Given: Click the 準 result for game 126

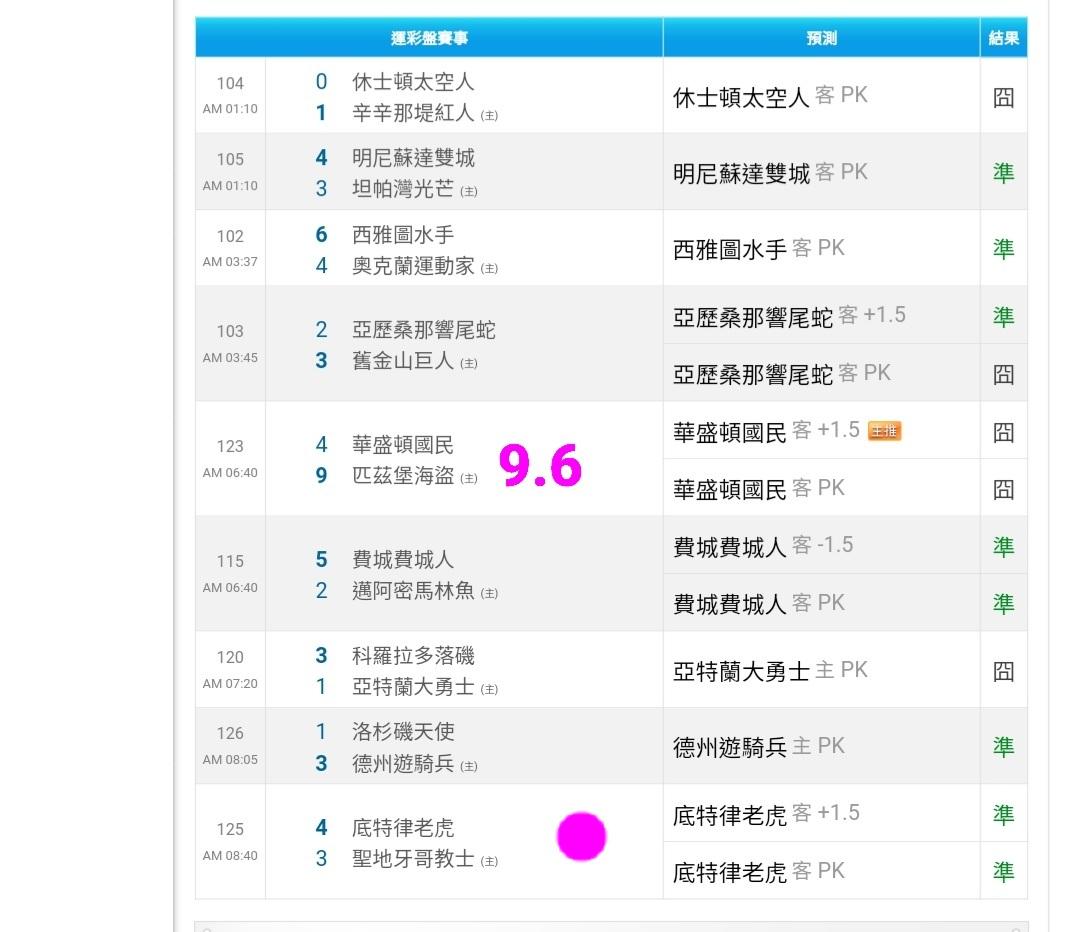Looking at the screenshot, I should 1004,747.
